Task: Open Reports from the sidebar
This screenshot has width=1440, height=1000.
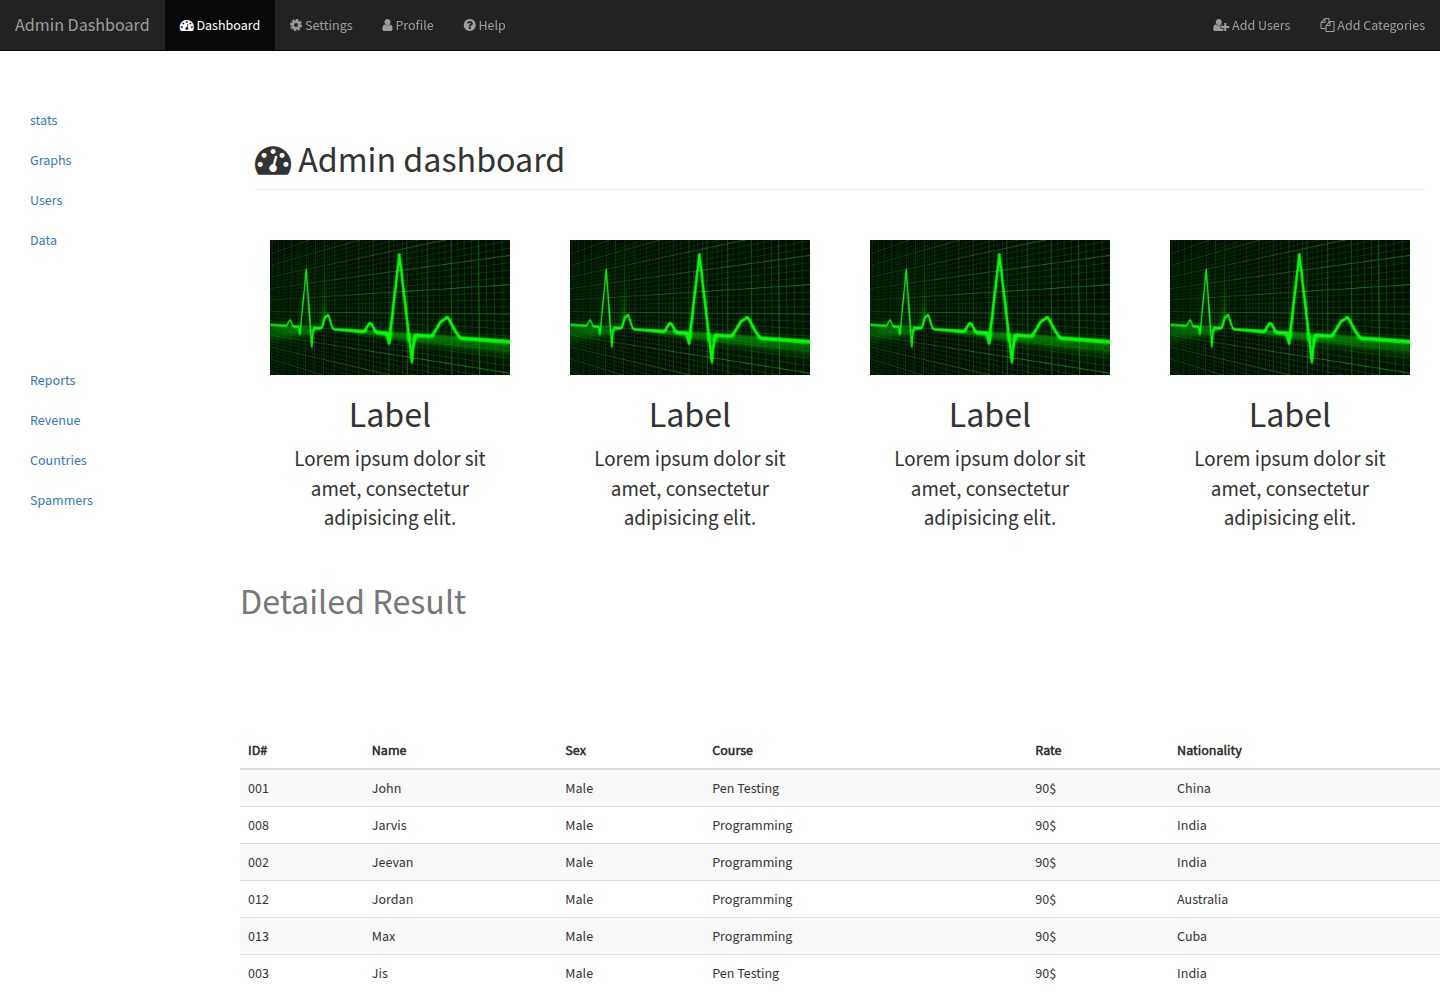Action: [x=53, y=380]
